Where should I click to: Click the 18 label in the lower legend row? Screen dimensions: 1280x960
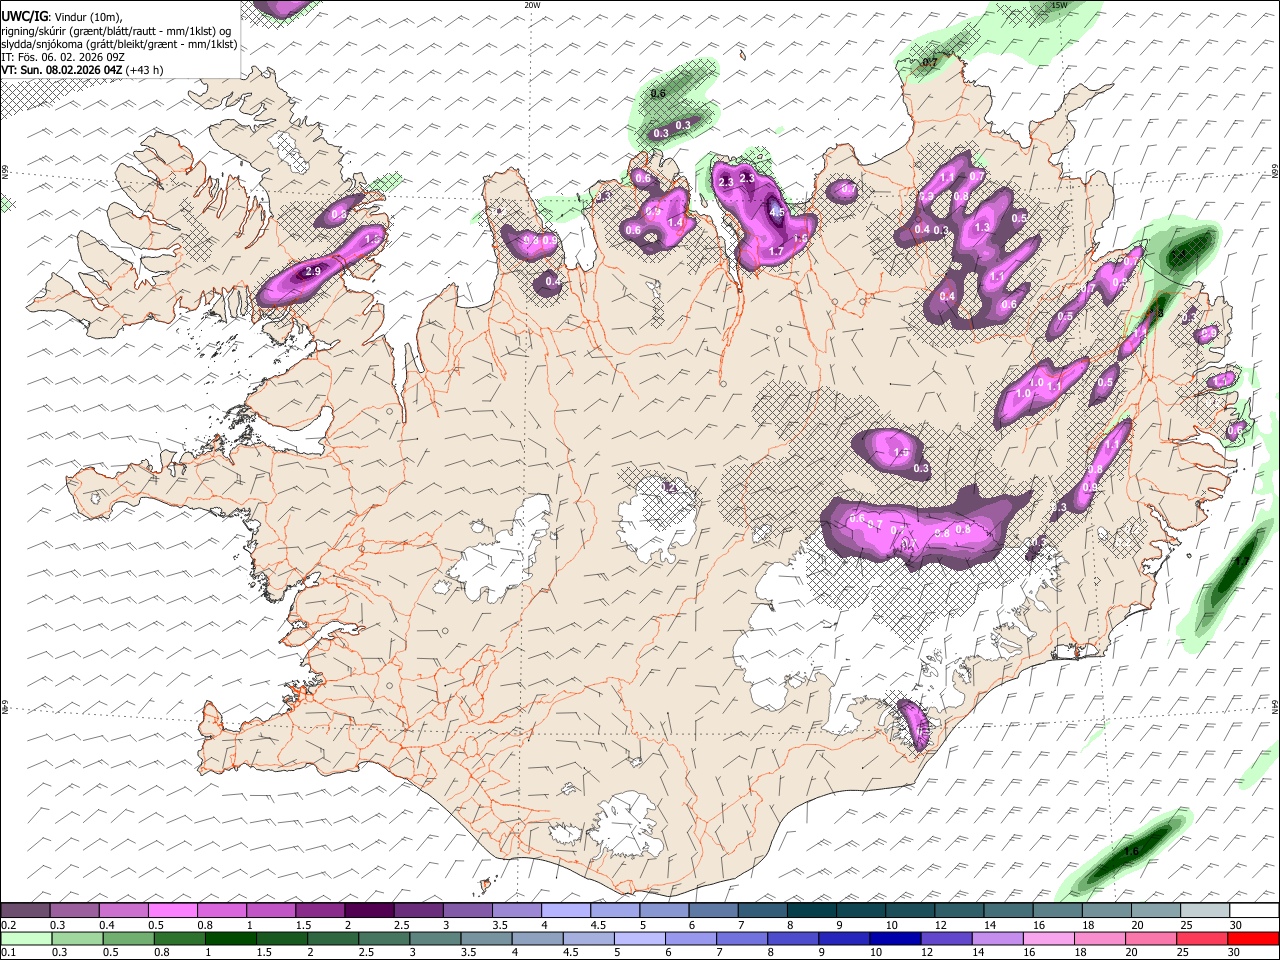coord(1080,952)
